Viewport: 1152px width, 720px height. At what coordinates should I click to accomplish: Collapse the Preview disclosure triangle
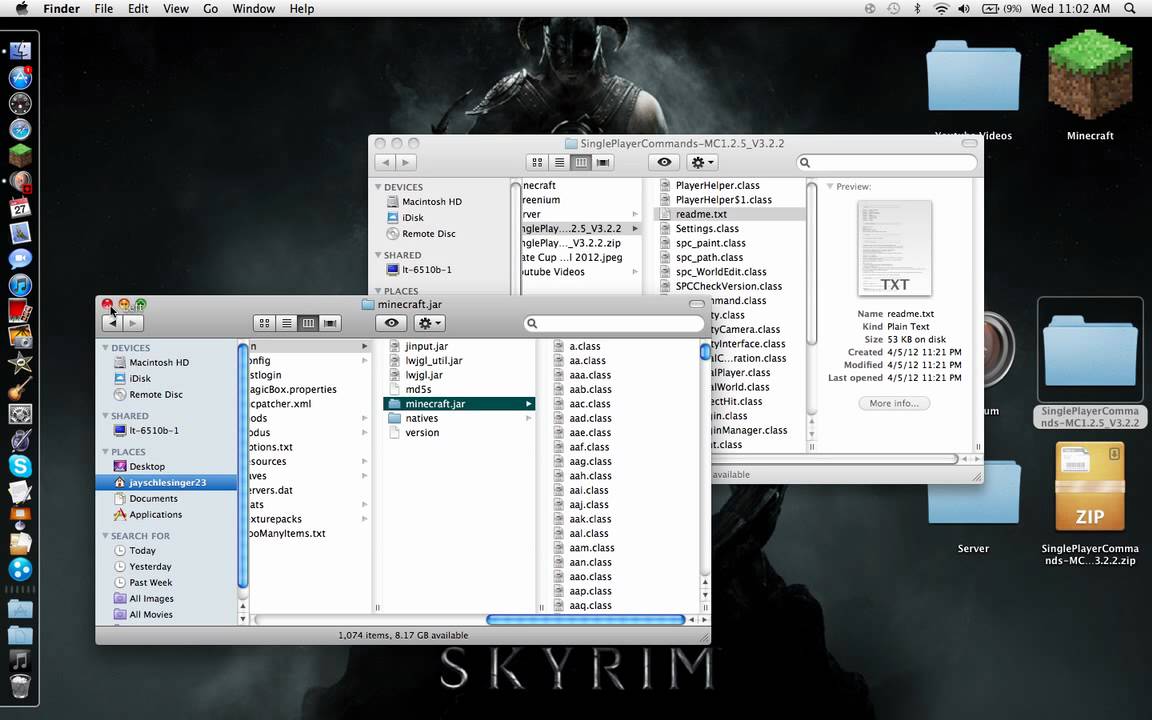(x=830, y=187)
